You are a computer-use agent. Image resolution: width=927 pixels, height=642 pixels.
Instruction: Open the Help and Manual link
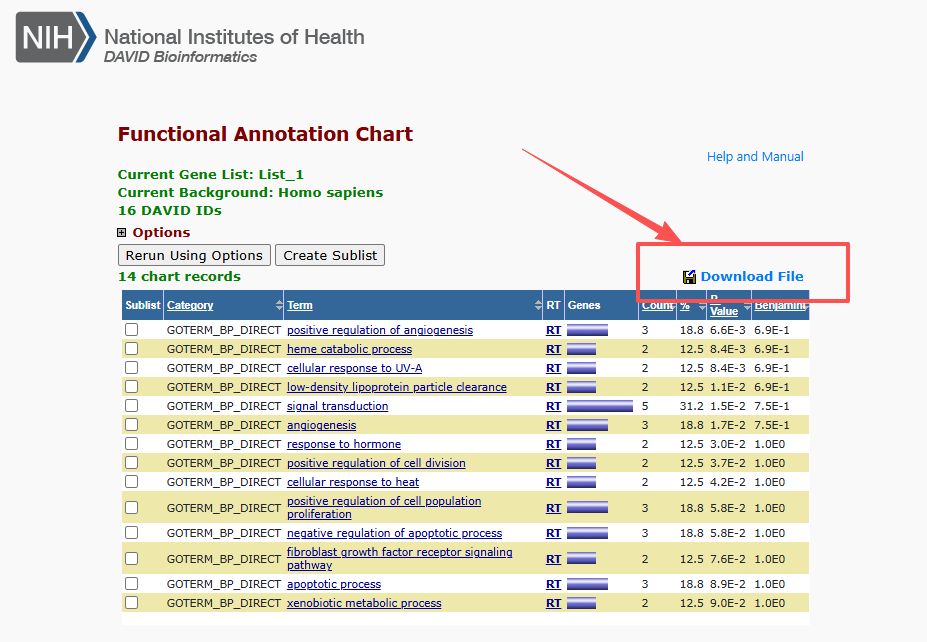(x=755, y=157)
